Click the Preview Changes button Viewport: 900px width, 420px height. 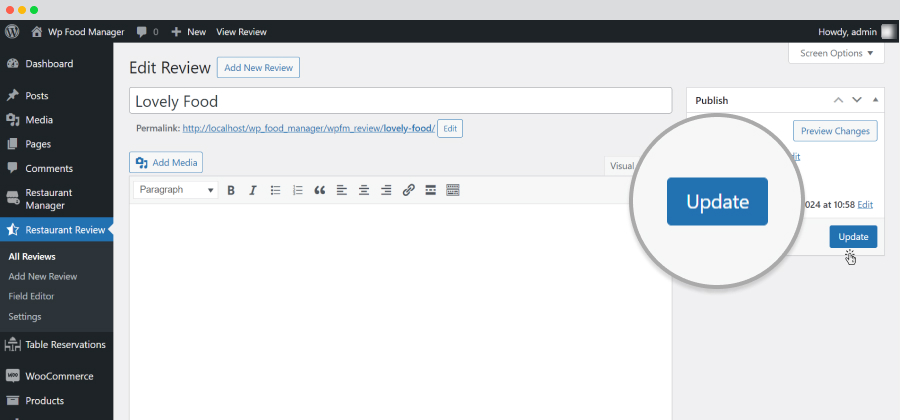pos(835,131)
